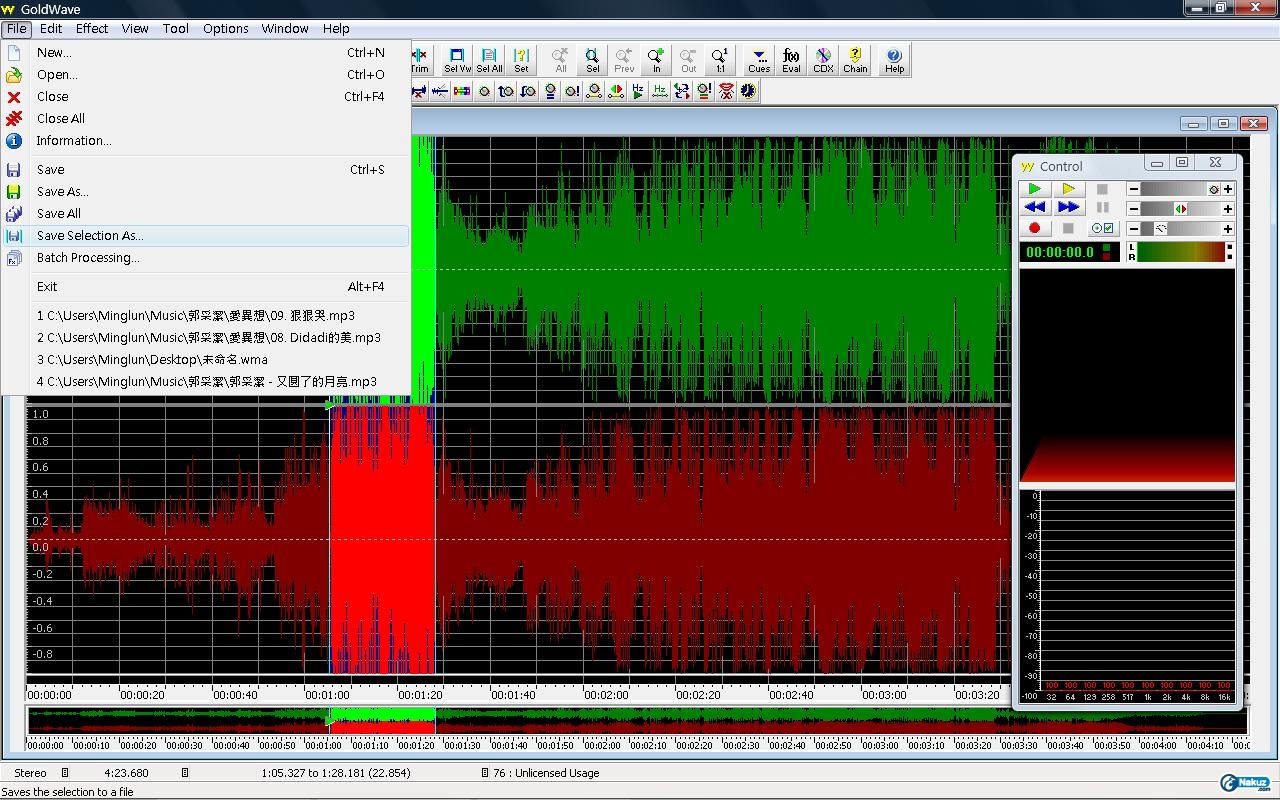This screenshot has width=1280, height=800.
Task: Start recording with the red Record button
Action: tap(1034, 229)
